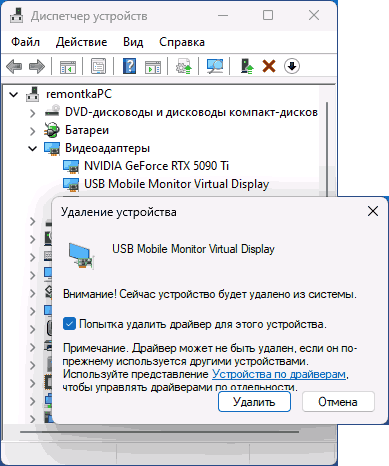The width and height of the screenshot is (389, 466).
Task: Open the Вид menu
Action: click(133, 42)
